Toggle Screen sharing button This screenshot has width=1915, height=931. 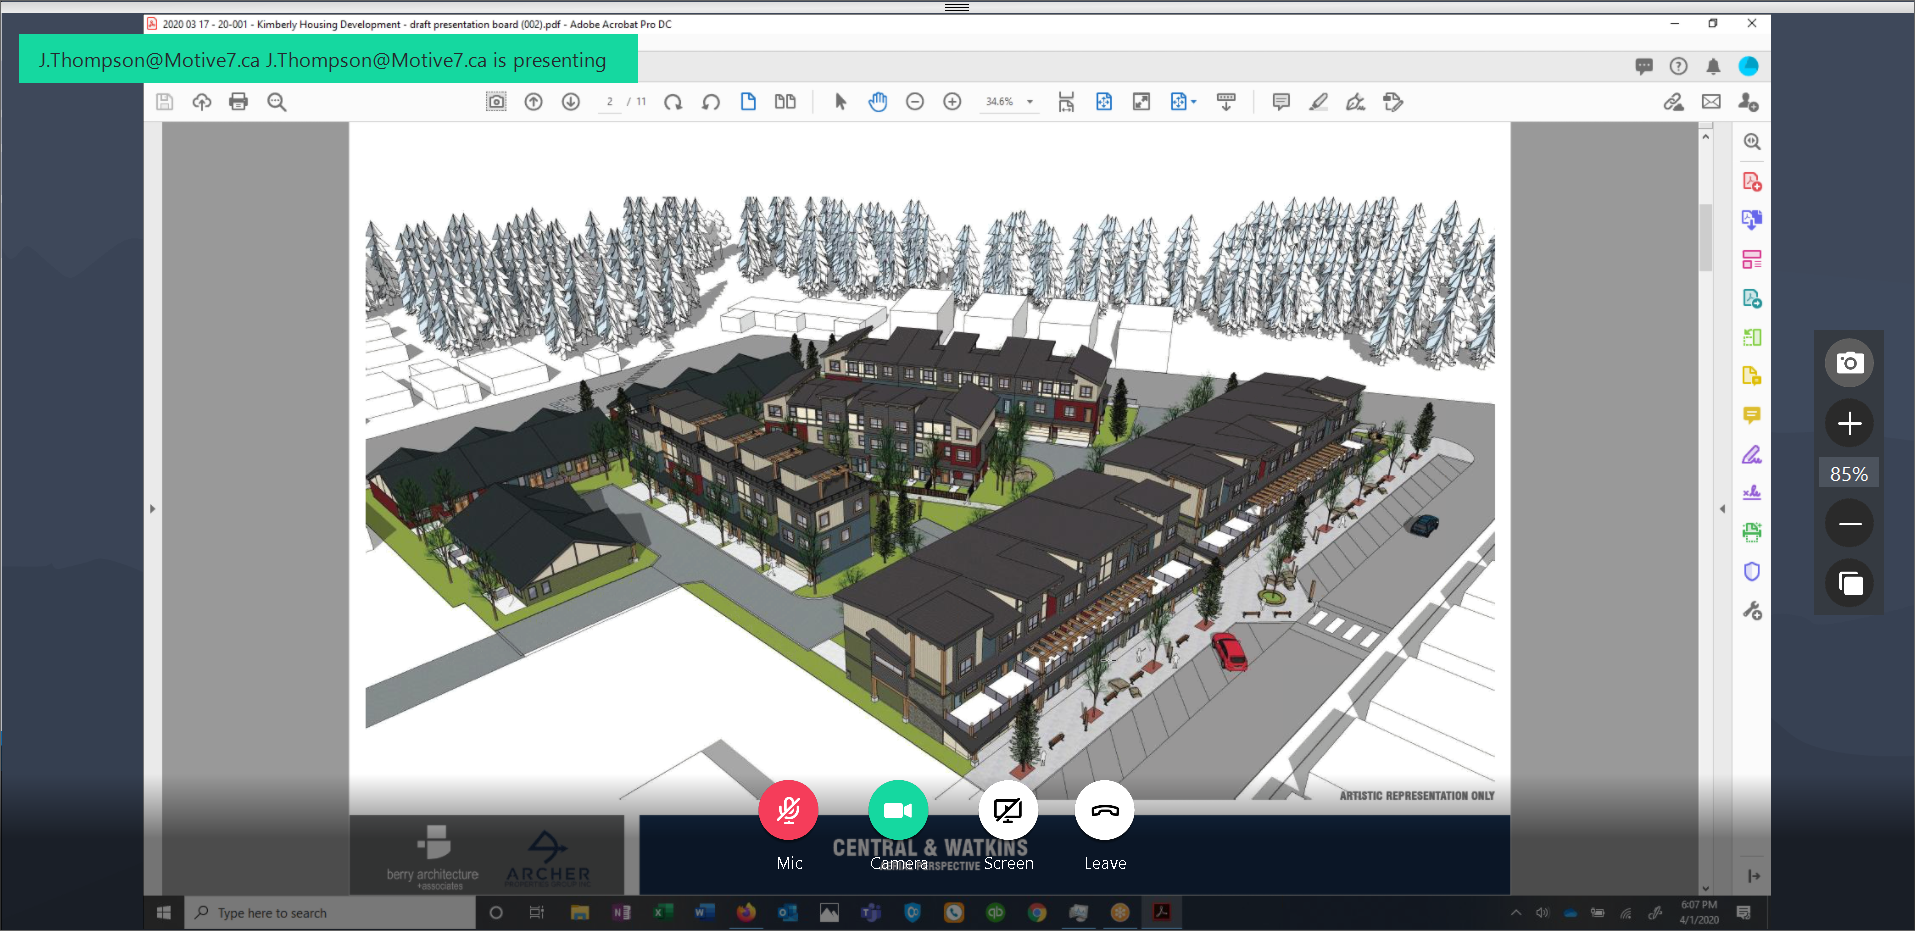tap(1008, 810)
